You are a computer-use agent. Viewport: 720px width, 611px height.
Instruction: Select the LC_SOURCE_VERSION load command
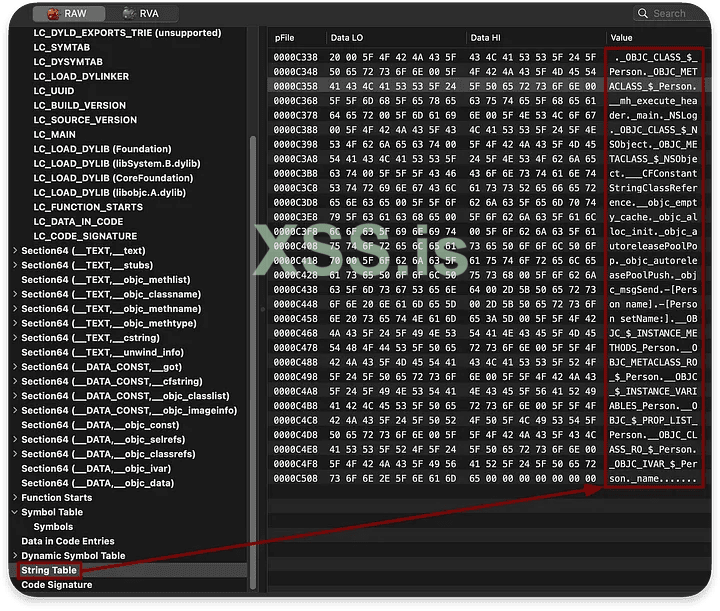85,120
